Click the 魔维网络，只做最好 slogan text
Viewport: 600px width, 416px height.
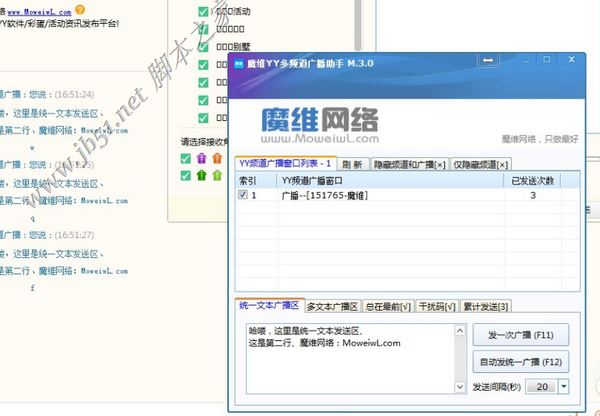(x=540, y=139)
